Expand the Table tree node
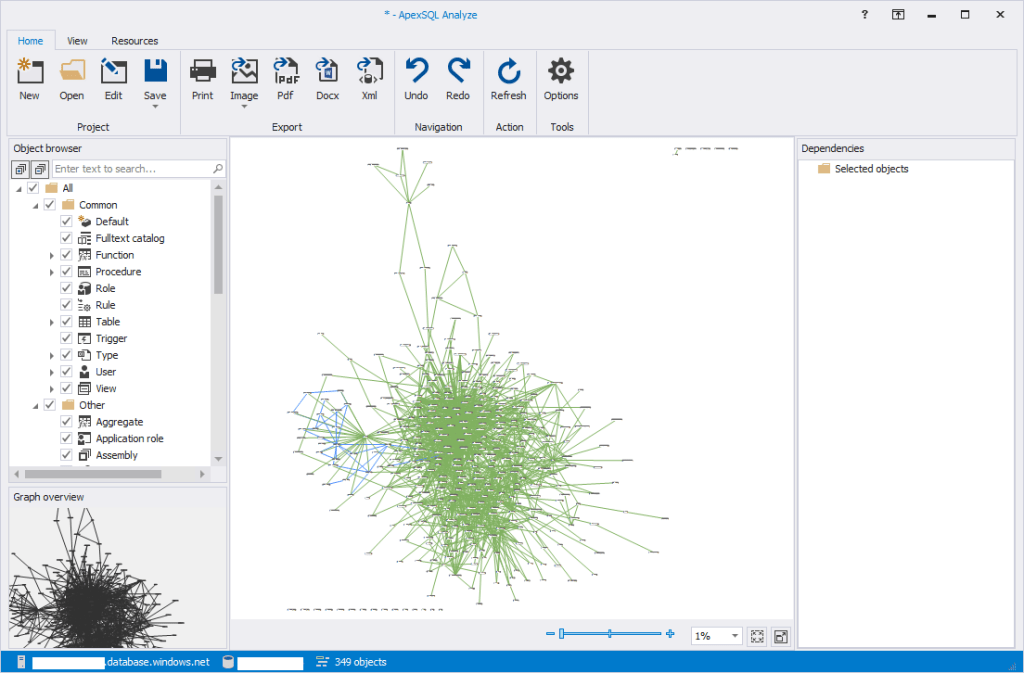 pos(52,322)
